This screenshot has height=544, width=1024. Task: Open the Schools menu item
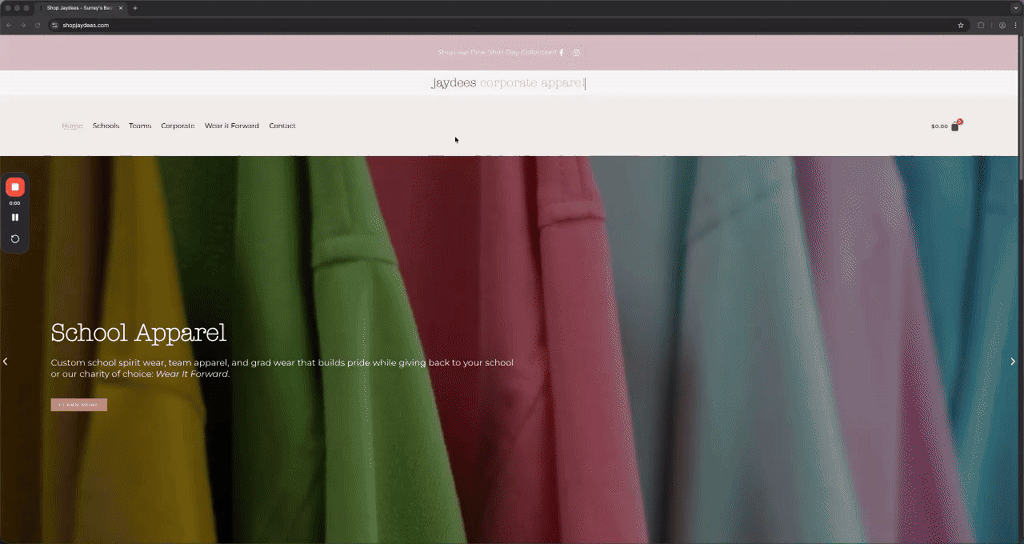tap(106, 126)
